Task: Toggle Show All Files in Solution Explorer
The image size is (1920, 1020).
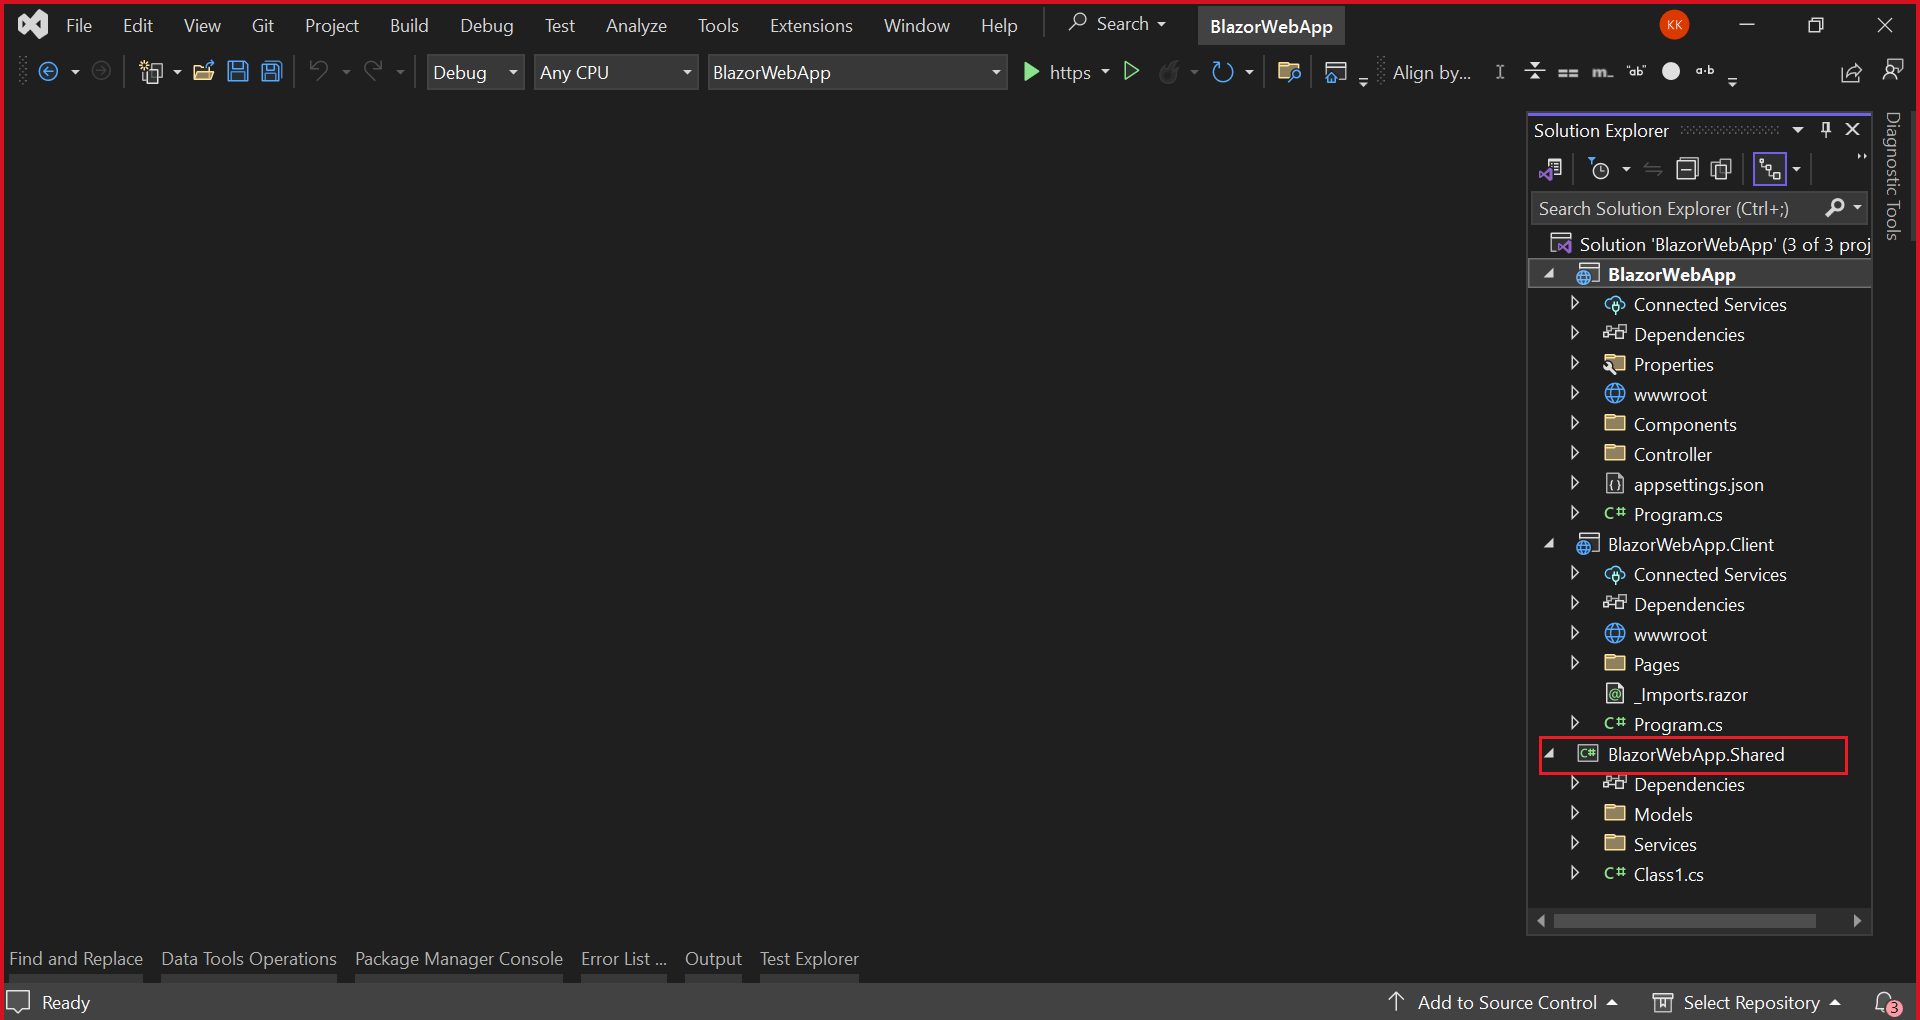Action: pyautogui.click(x=1722, y=169)
